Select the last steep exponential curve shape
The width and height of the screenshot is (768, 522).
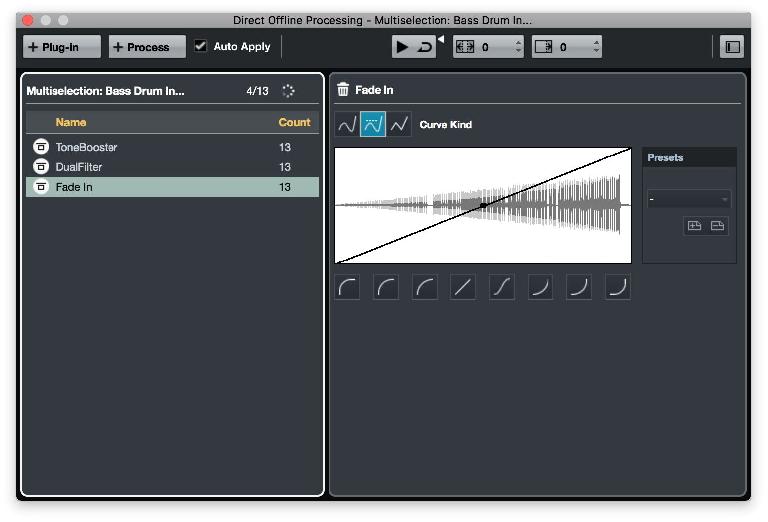(618, 287)
